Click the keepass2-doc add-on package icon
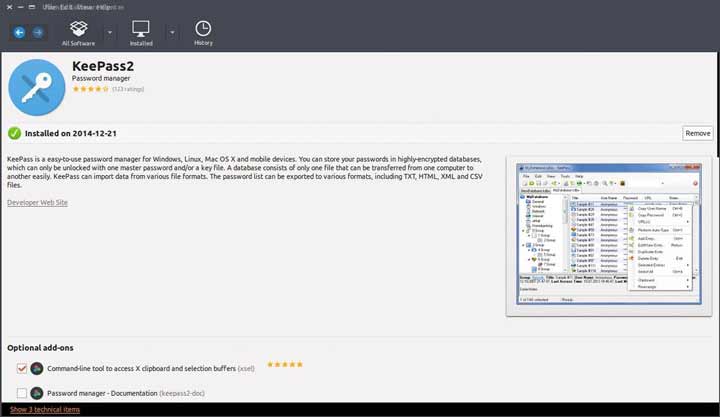The height and width of the screenshot is (417, 720). (37, 393)
